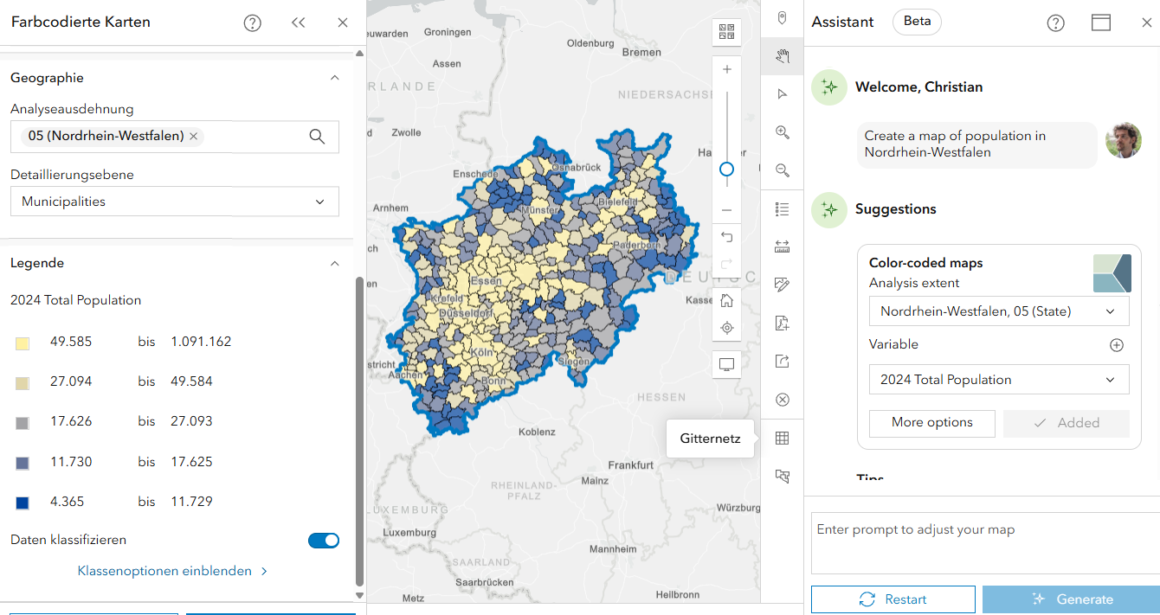Open the Analysis extent dropdown
The image size is (1160, 615).
click(999, 312)
